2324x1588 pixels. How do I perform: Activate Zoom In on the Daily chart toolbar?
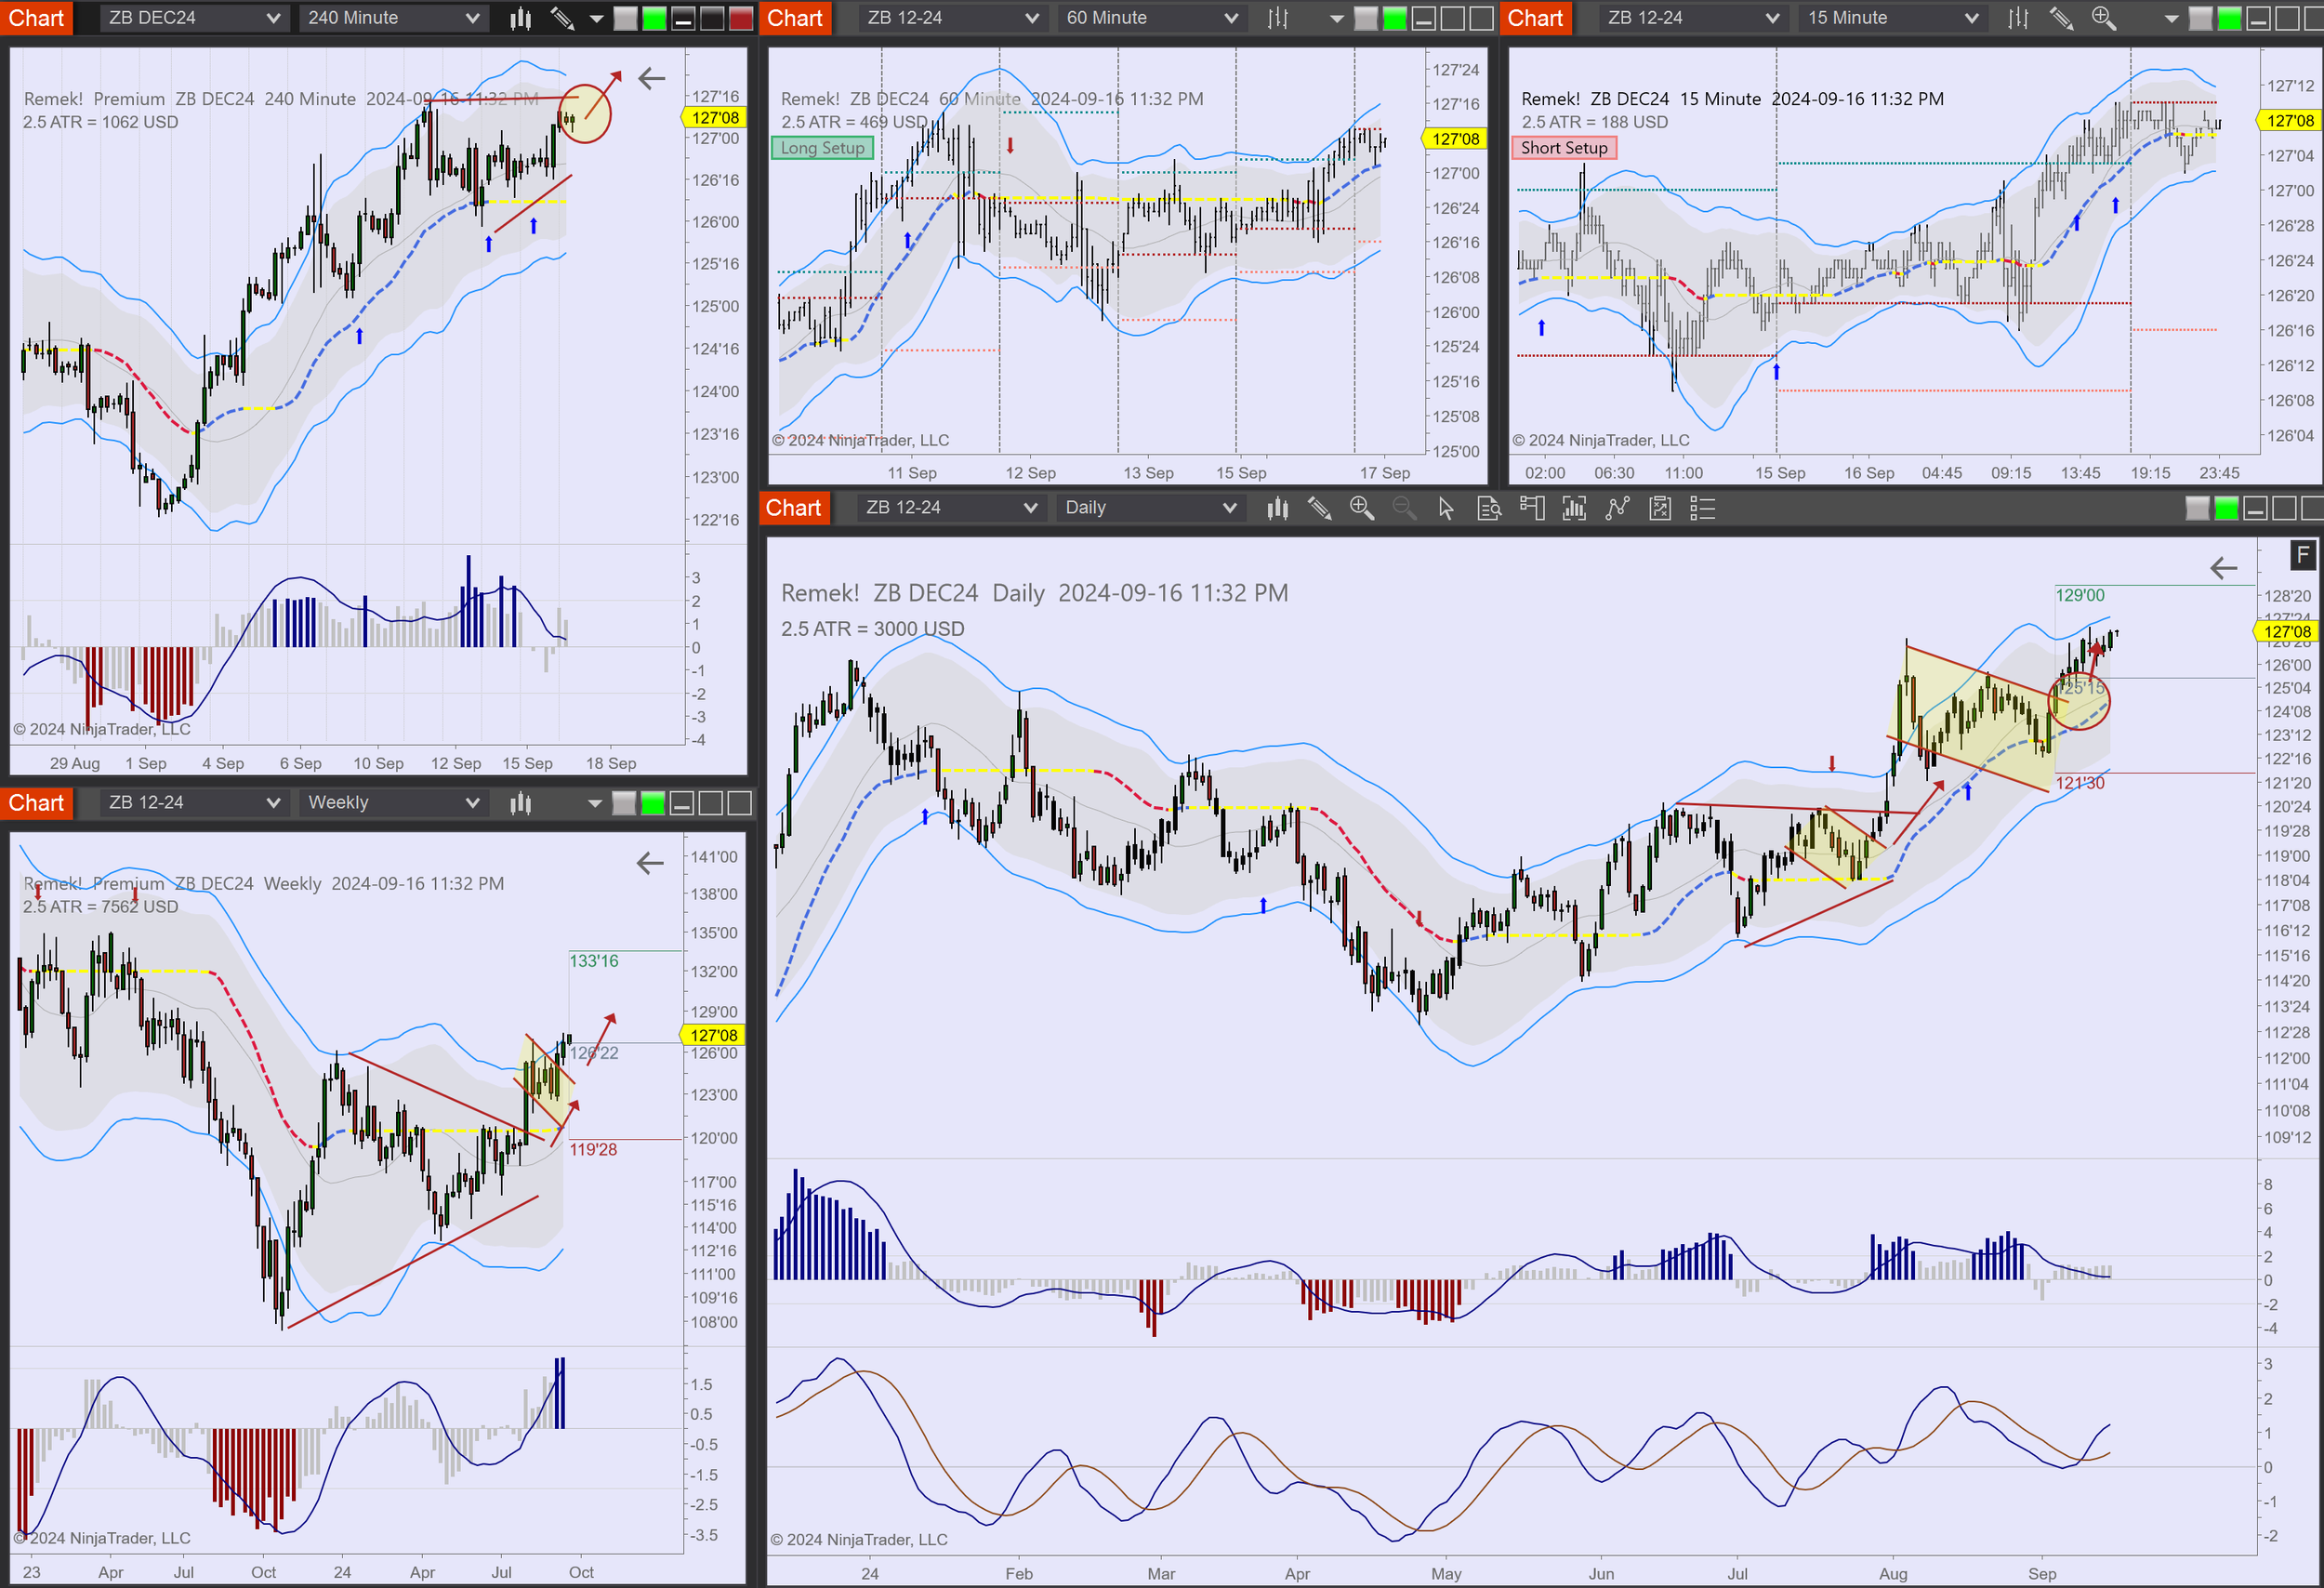pos(1361,509)
